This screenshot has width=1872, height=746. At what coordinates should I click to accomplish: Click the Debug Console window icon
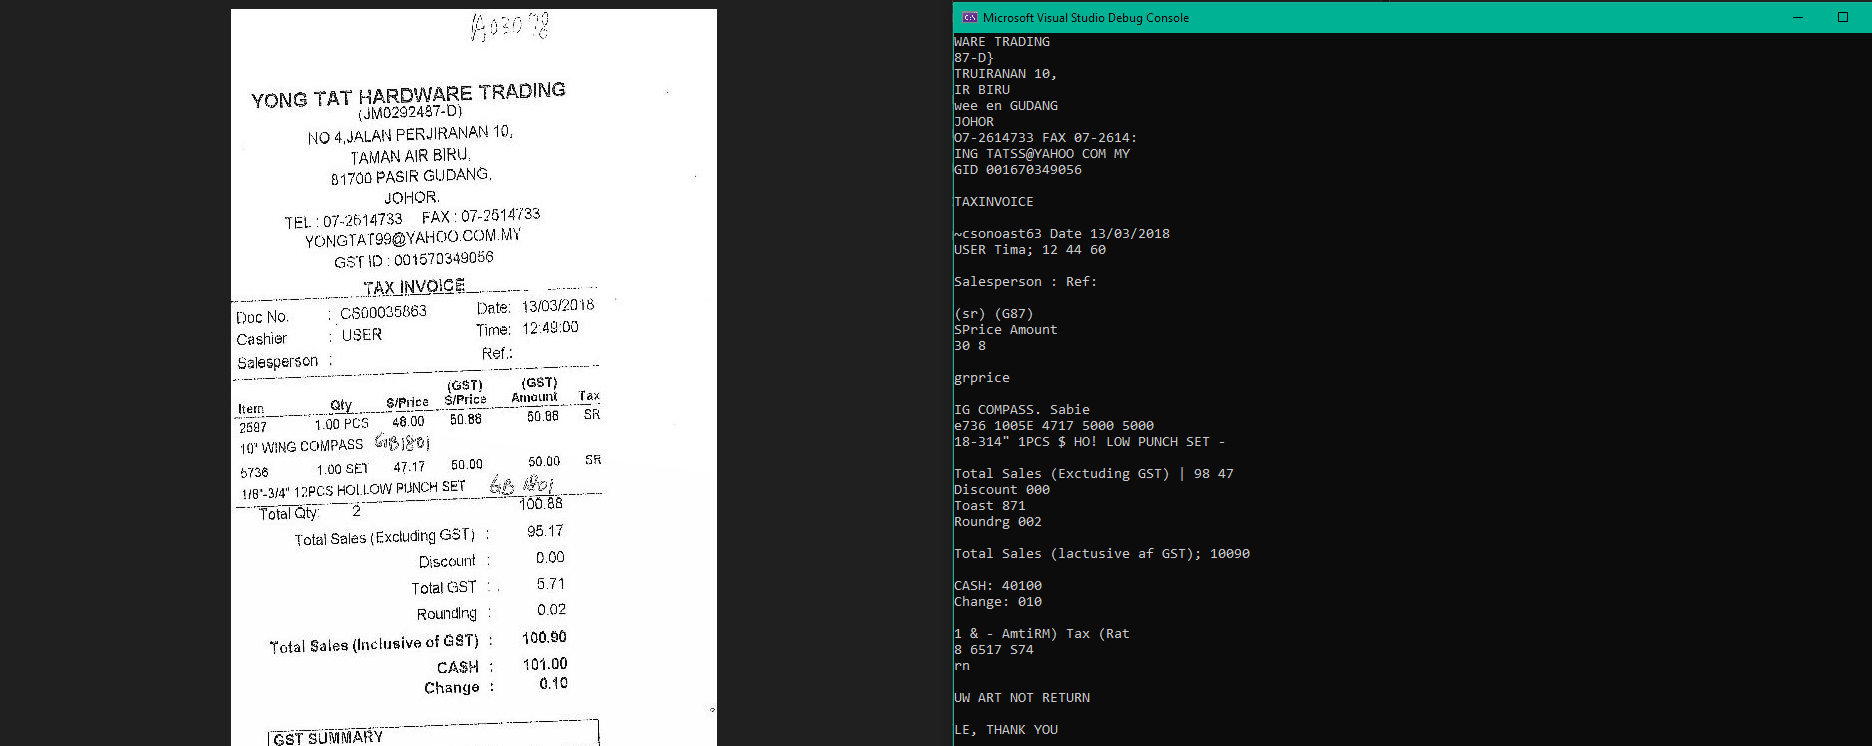pos(969,17)
